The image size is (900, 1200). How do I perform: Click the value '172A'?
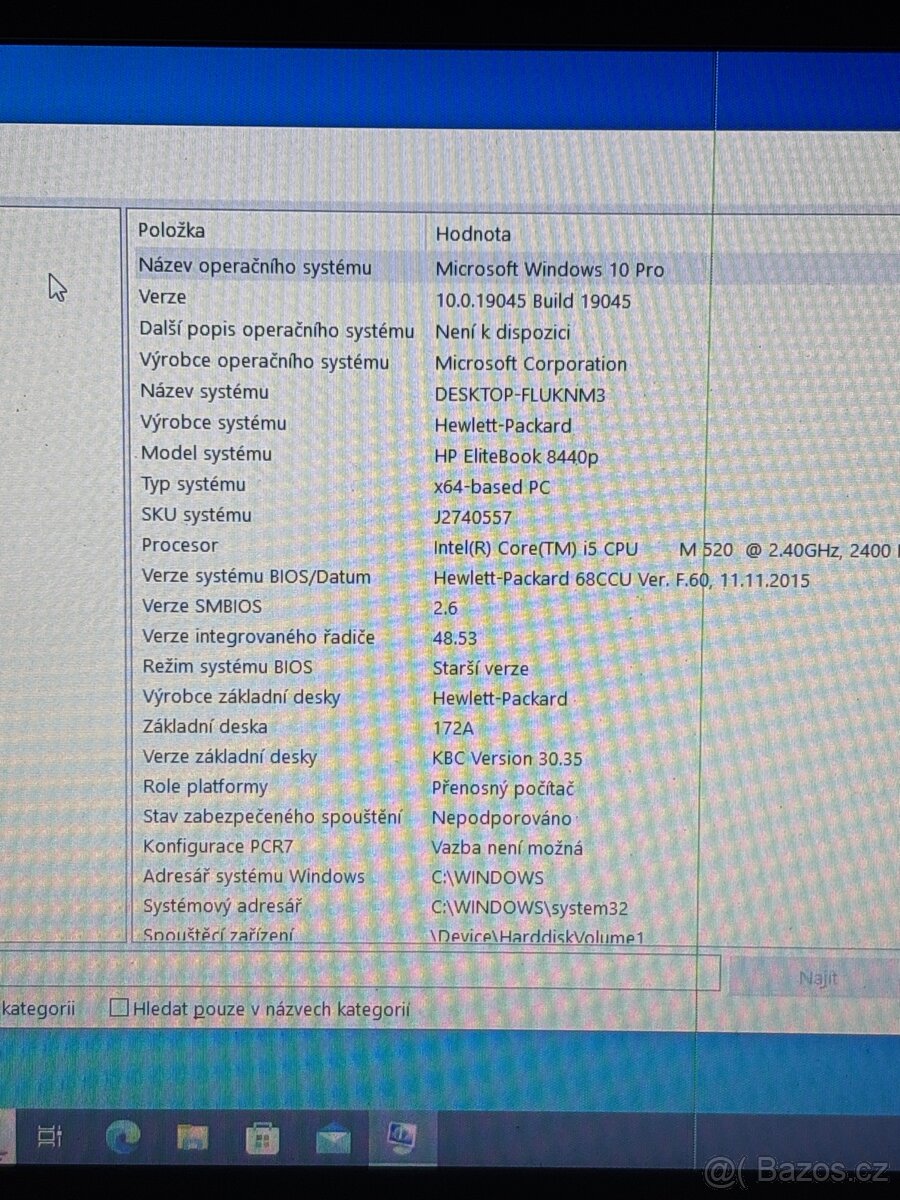point(453,728)
